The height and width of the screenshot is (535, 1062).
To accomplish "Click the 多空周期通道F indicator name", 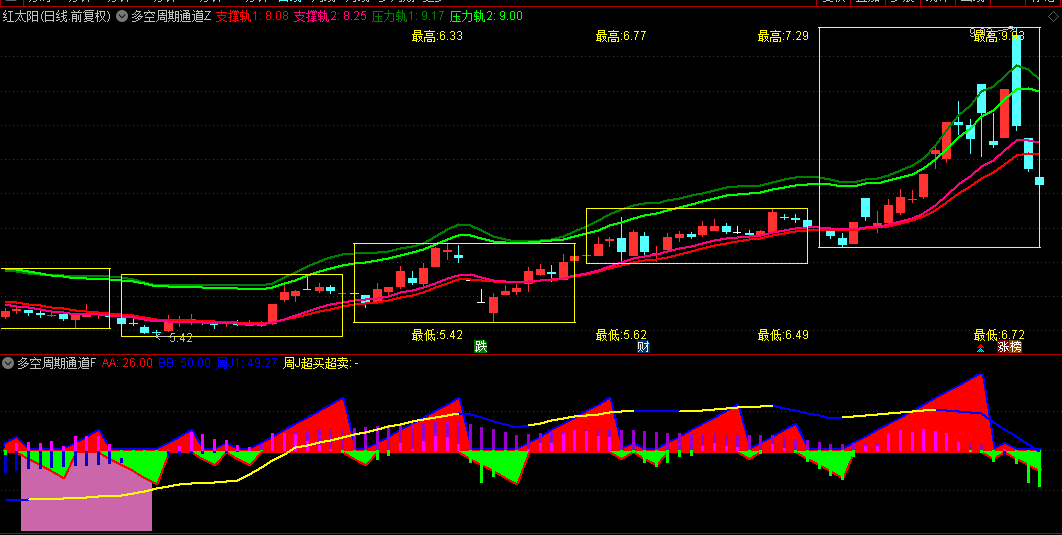I will [57, 363].
